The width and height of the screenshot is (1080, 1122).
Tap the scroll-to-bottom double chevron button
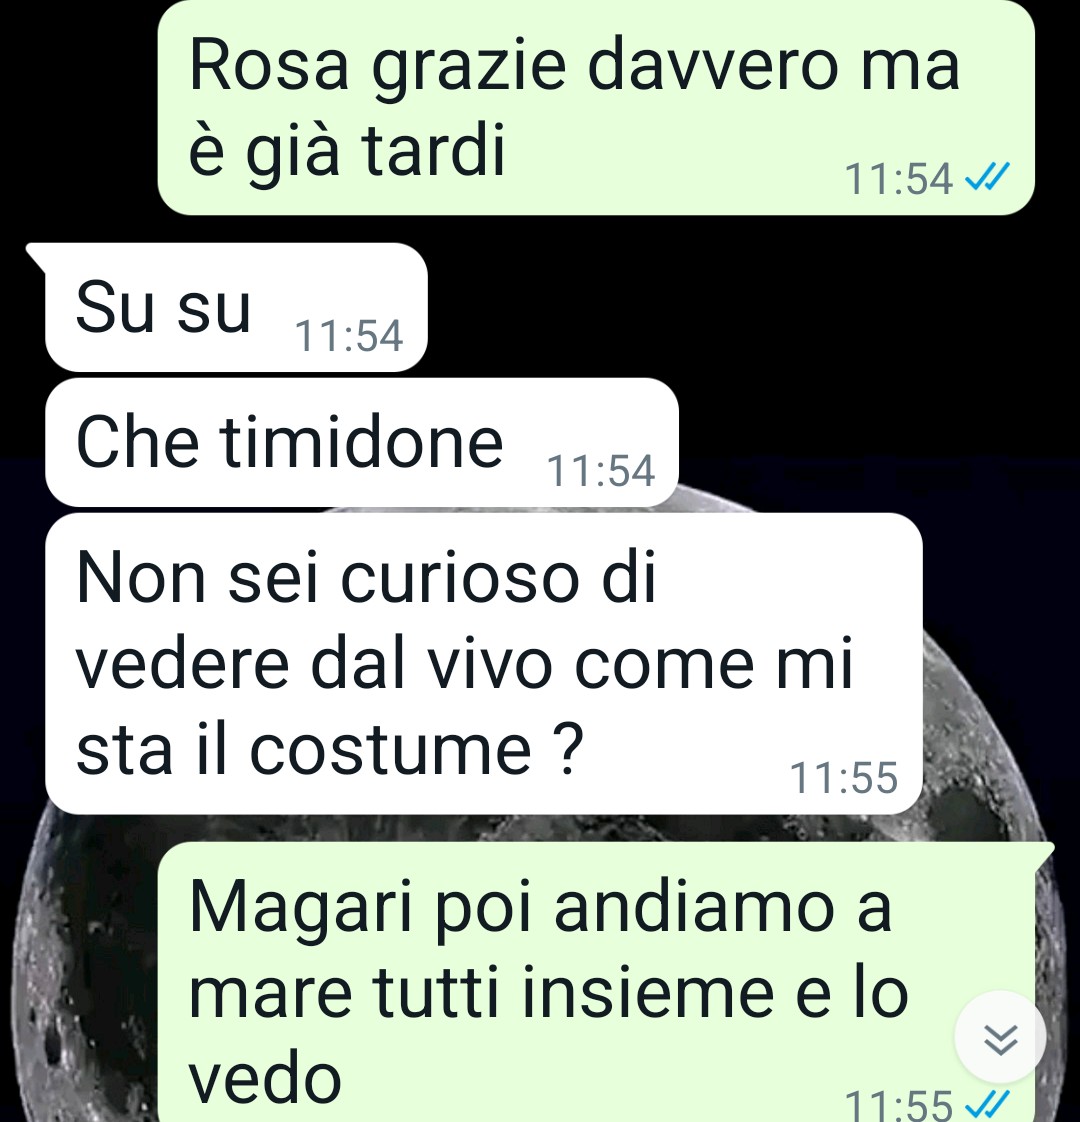[x=1001, y=1038]
